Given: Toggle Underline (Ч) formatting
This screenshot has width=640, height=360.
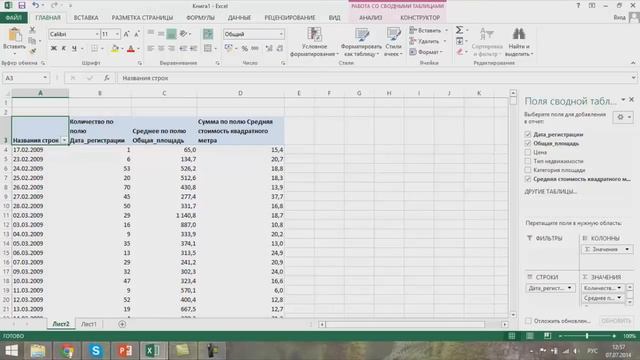Looking at the screenshot, I should pyautogui.click(x=74, y=49).
